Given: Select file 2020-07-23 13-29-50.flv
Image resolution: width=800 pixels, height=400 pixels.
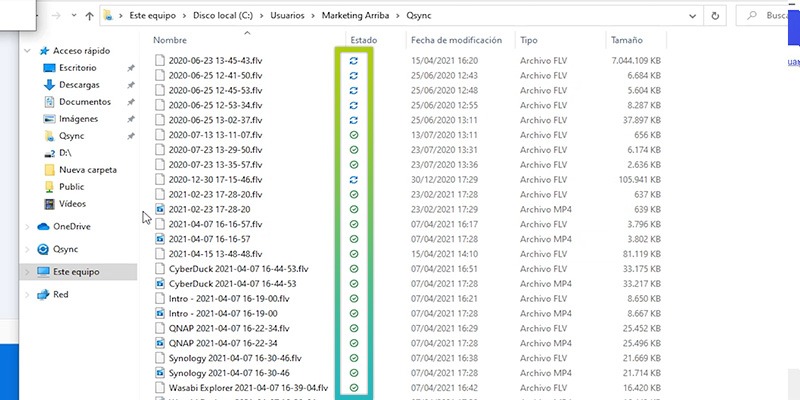Looking at the screenshot, I should click(x=215, y=150).
